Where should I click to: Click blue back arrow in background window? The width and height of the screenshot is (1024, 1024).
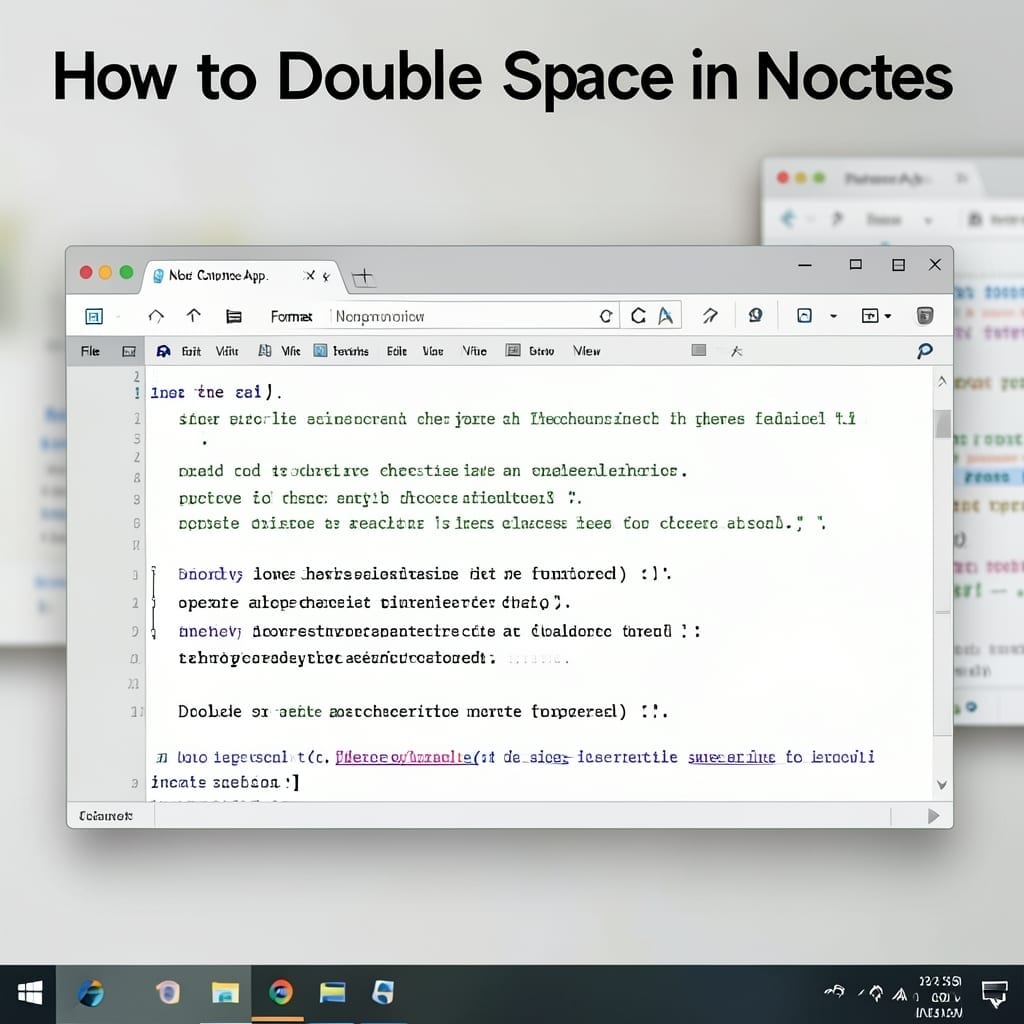788,218
